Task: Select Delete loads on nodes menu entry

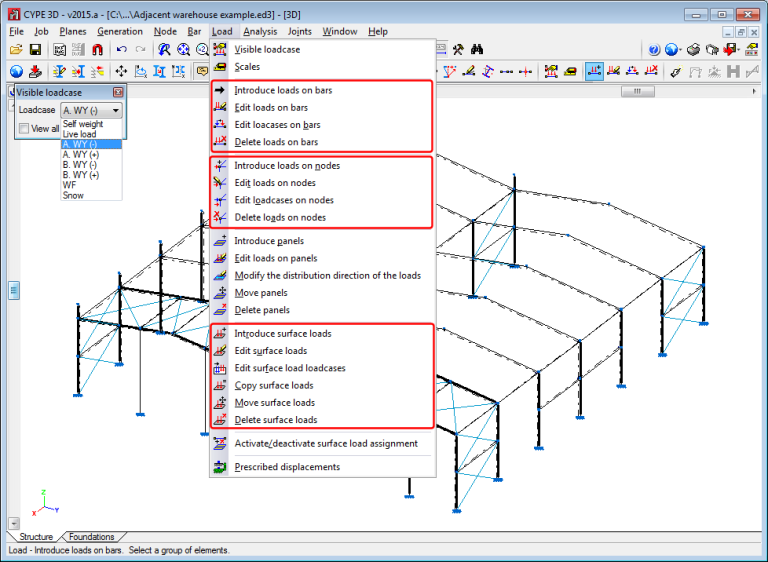Action: [323, 218]
